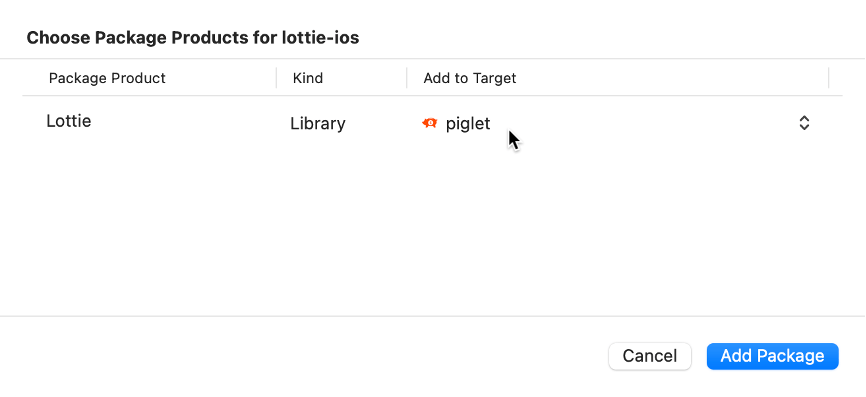The image size is (866, 397).
Task: Click divider right of Add to Target header
Action: coord(828,78)
